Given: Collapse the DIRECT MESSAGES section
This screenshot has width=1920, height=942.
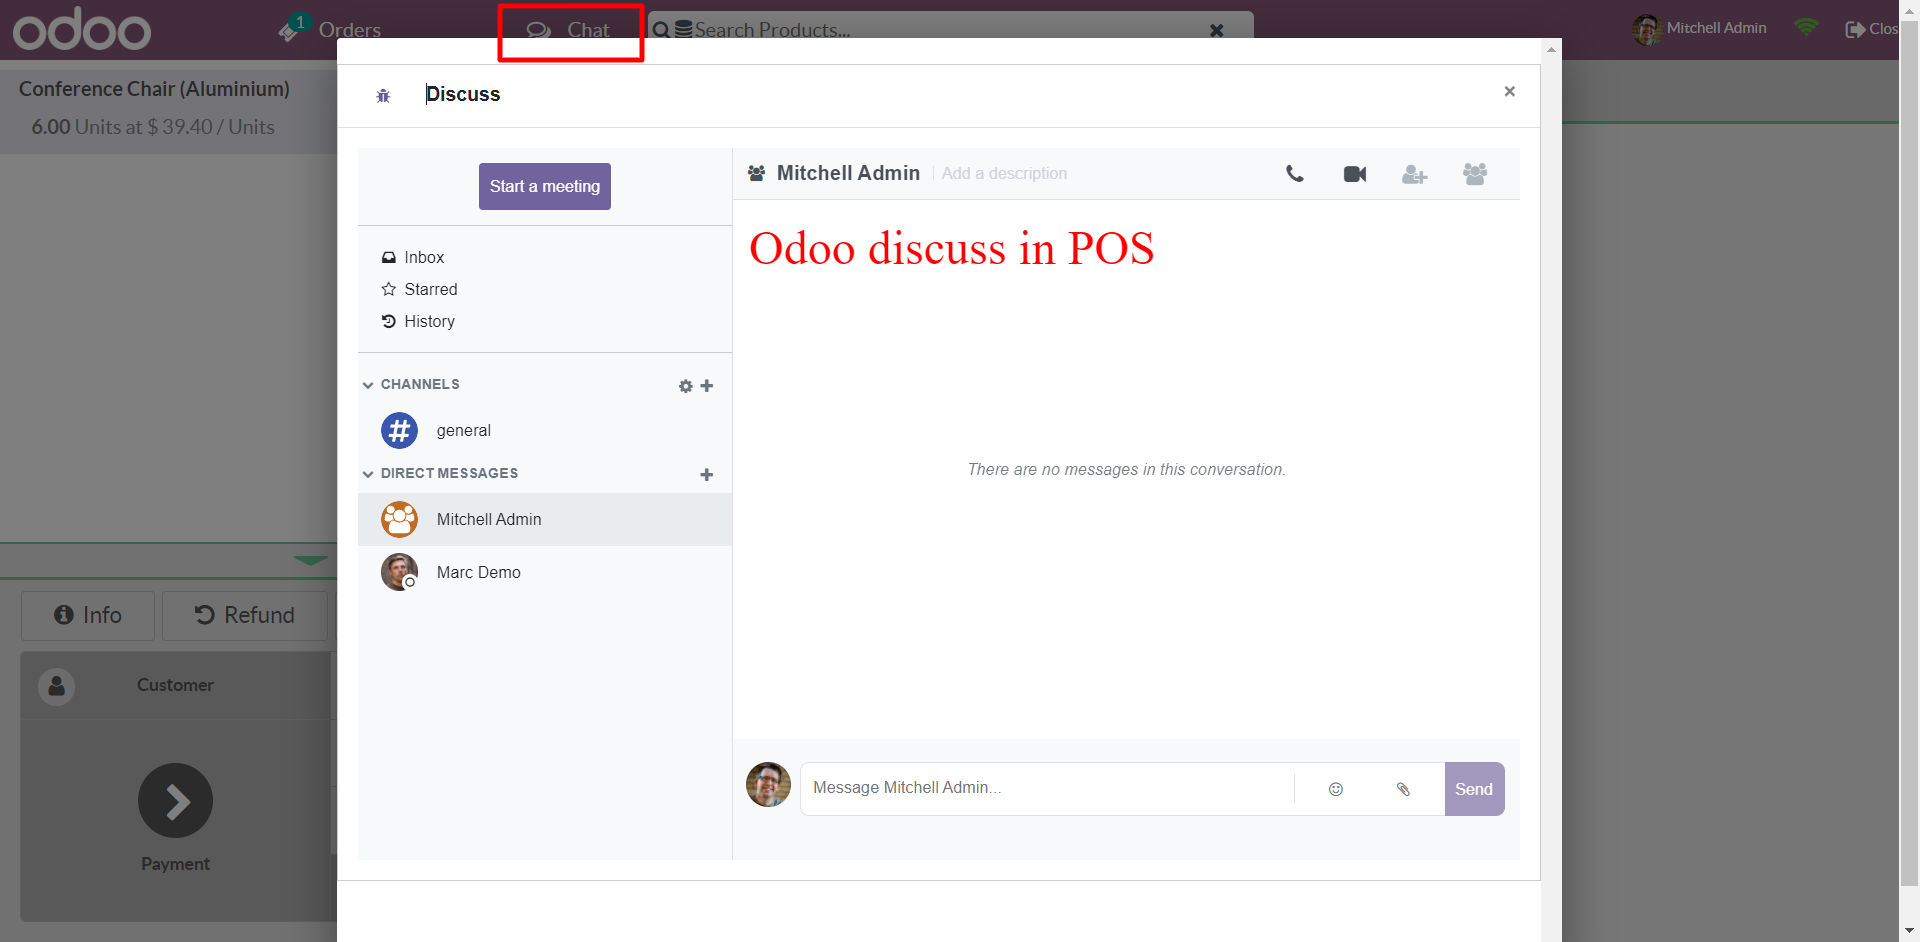Looking at the screenshot, I should point(440,473).
